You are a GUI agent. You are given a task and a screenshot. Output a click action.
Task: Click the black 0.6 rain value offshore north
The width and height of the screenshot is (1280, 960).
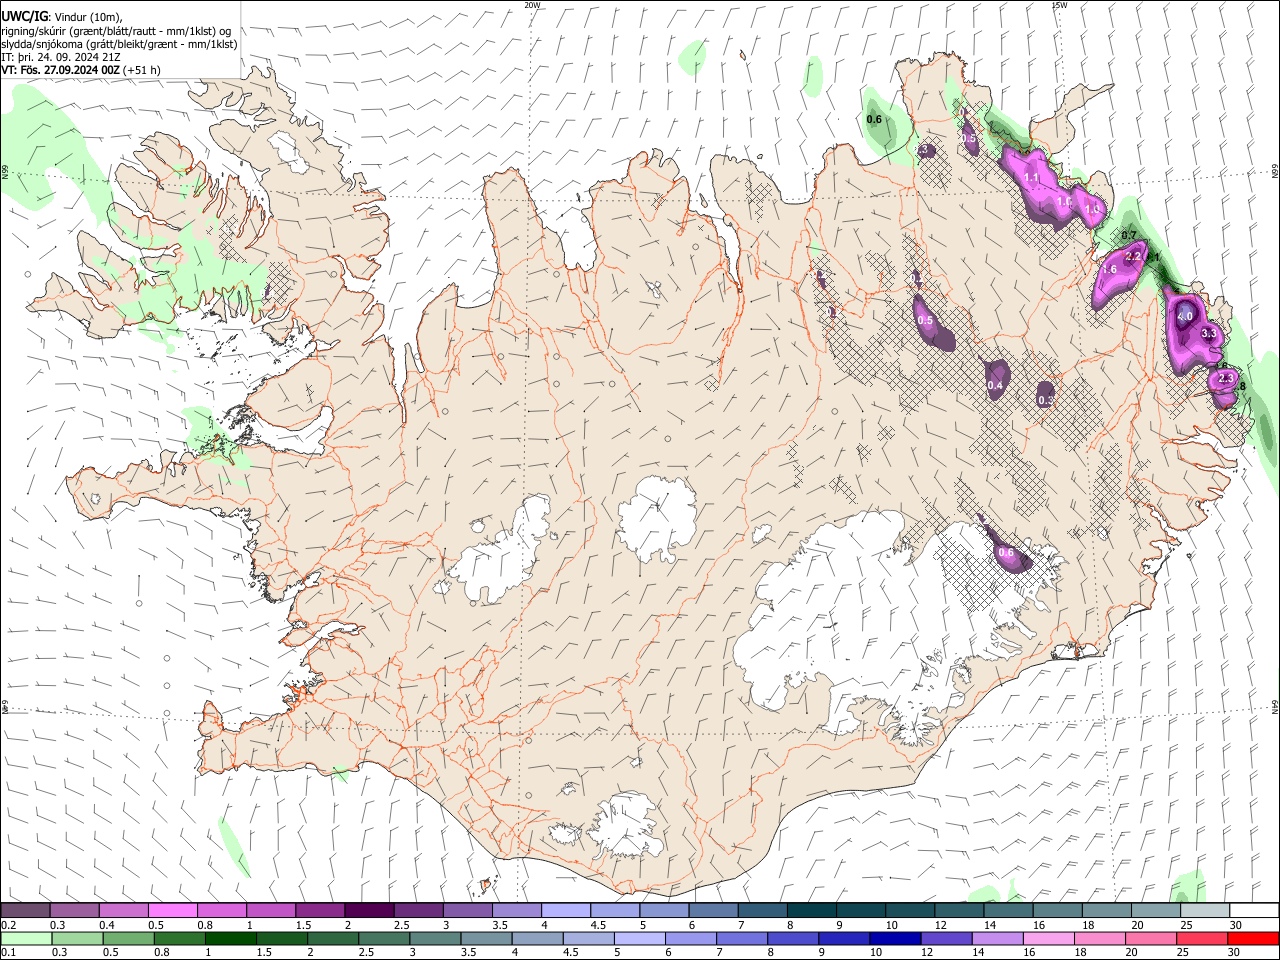pyautogui.click(x=874, y=119)
